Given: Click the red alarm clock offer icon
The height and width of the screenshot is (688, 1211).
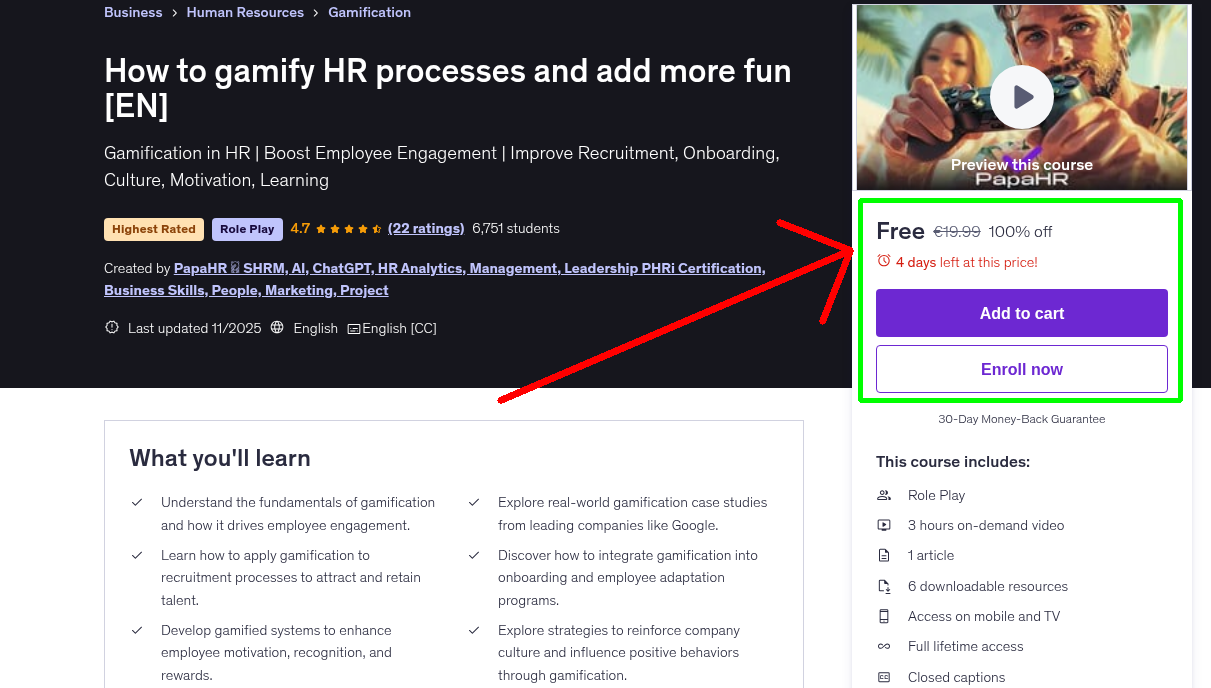Looking at the screenshot, I should (x=885, y=261).
